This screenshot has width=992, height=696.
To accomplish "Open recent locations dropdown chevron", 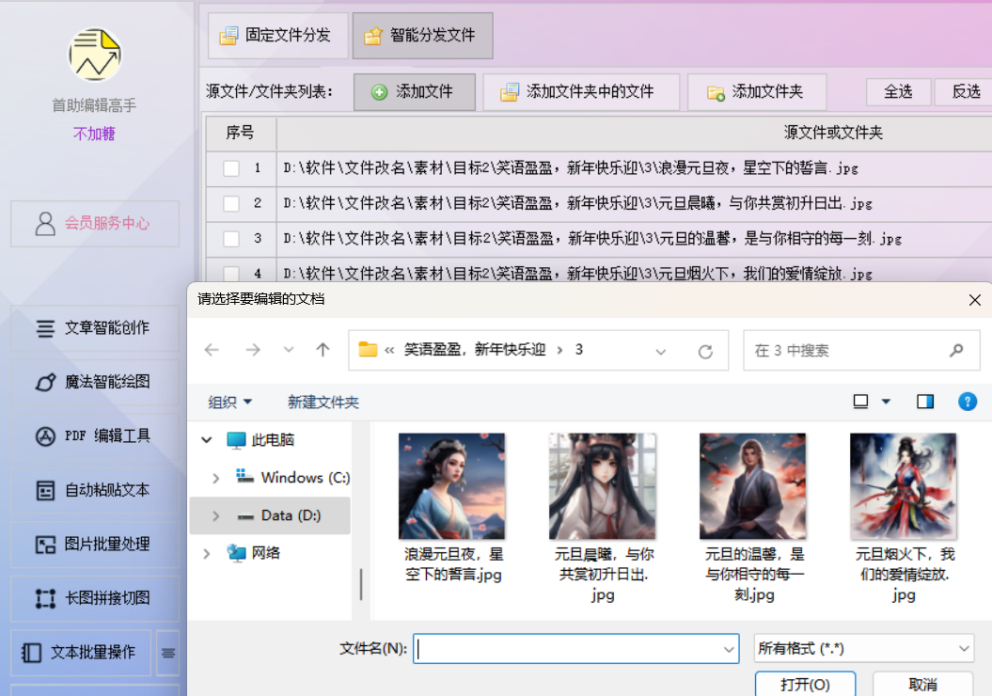I will (288, 350).
